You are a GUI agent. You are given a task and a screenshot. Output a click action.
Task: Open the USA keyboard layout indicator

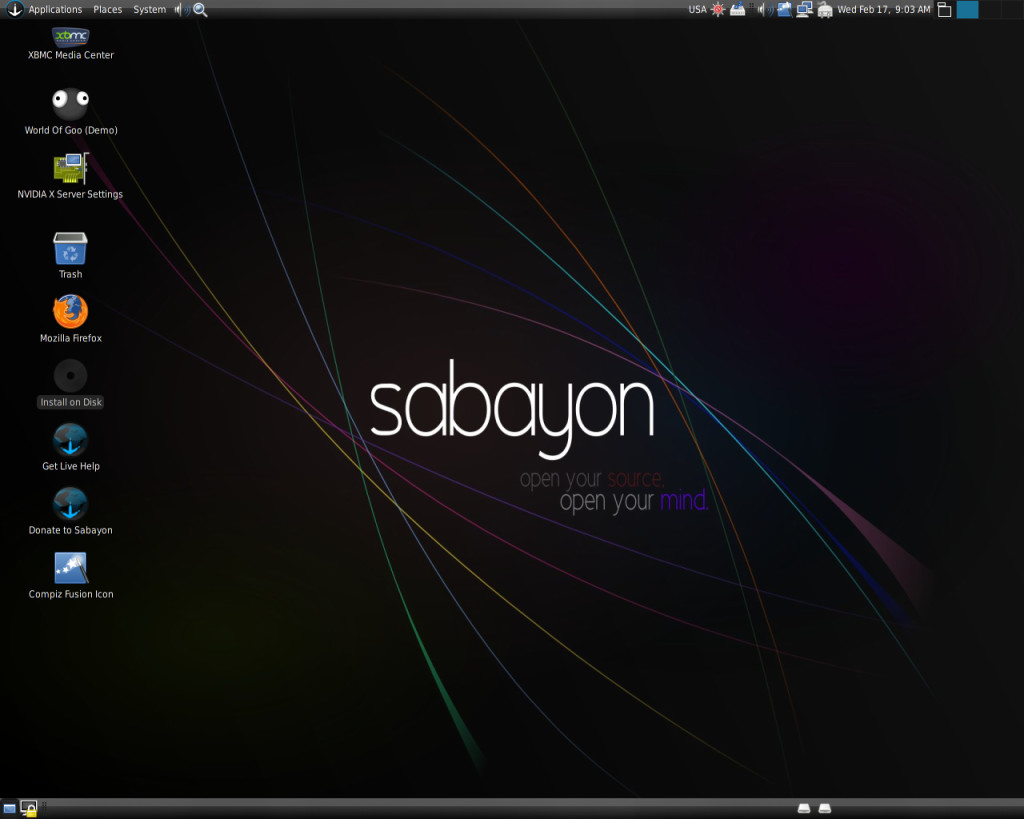[x=697, y=10]
